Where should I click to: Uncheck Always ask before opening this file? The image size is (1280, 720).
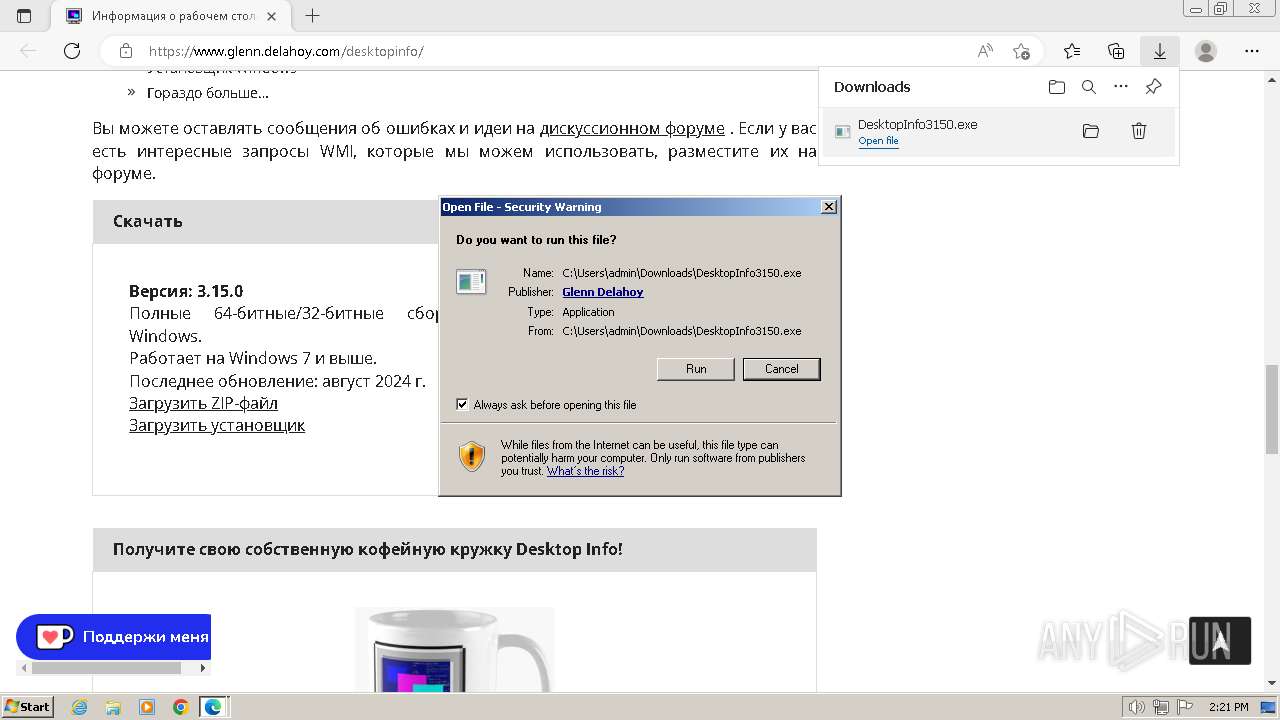click(x=462, y=405)
